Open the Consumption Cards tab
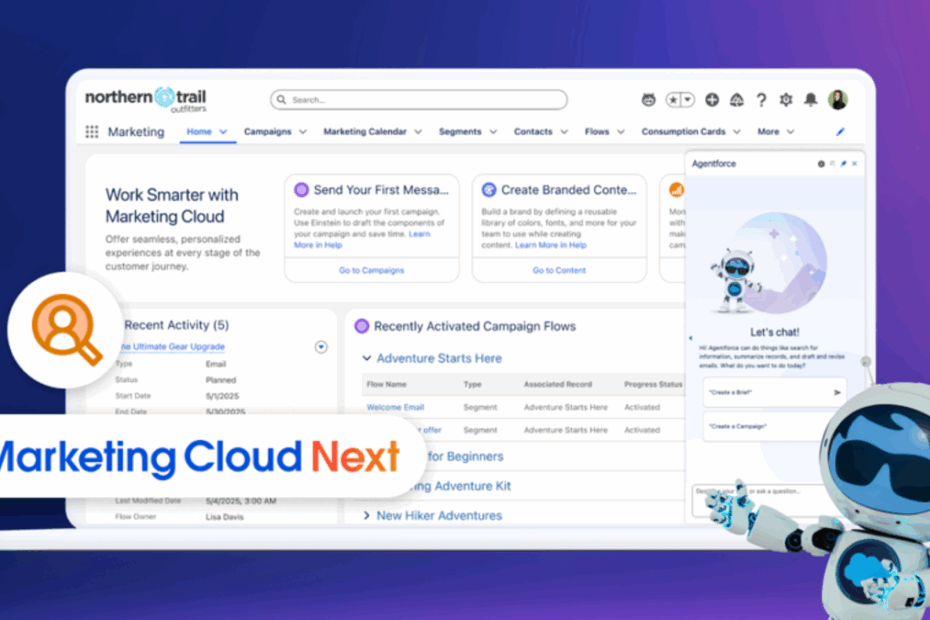The height and width of the screenshot is (620, 930). click(683, 132)
